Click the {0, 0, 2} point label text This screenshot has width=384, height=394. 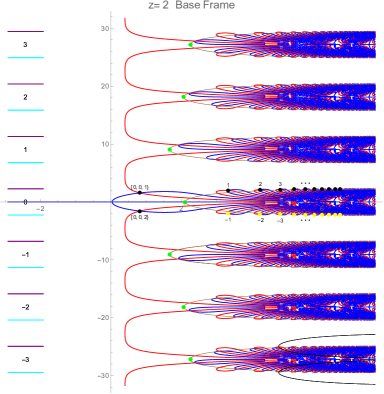[140, 217]
